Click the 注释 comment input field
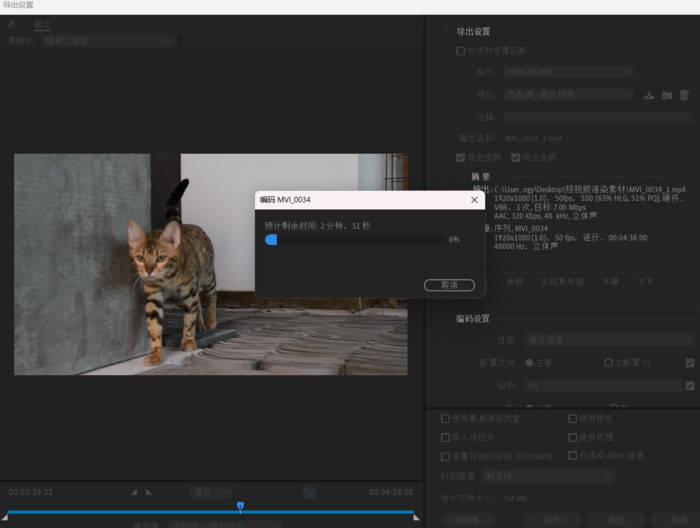Screen dimensions: 700x528 pyautogui.click(x=598, y=117)
